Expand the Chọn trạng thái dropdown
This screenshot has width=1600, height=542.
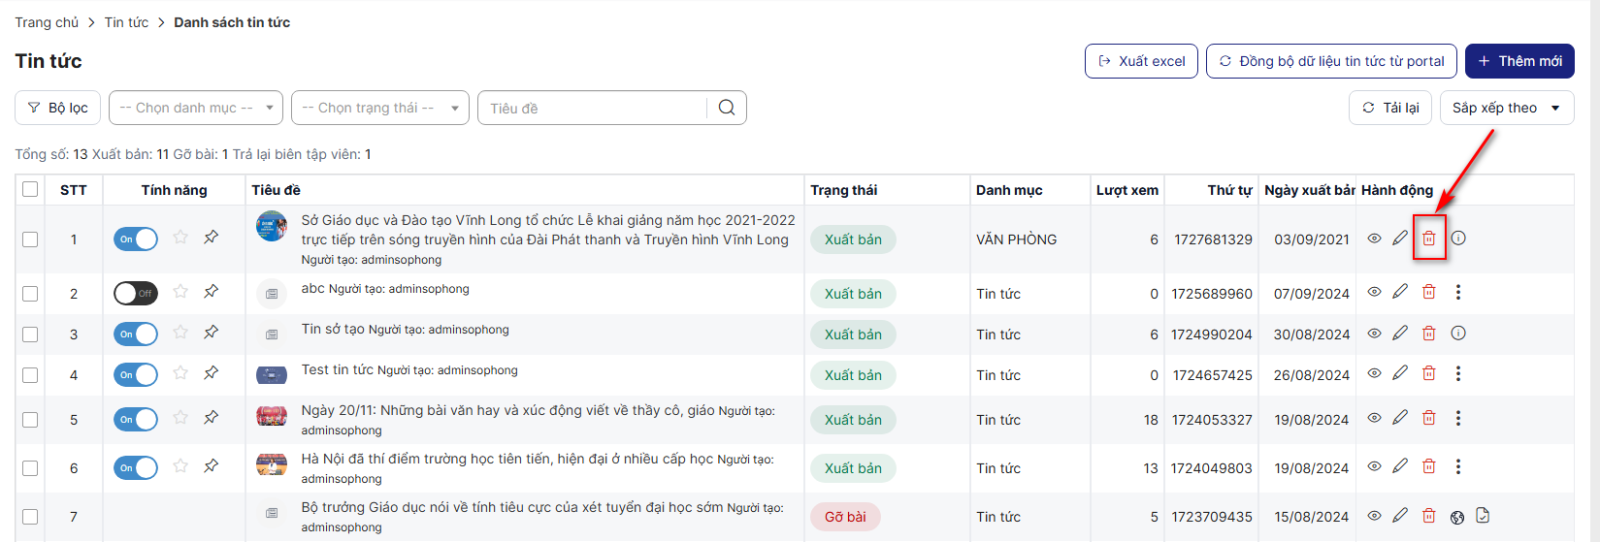pyautogui.click(x=380, y=108)
